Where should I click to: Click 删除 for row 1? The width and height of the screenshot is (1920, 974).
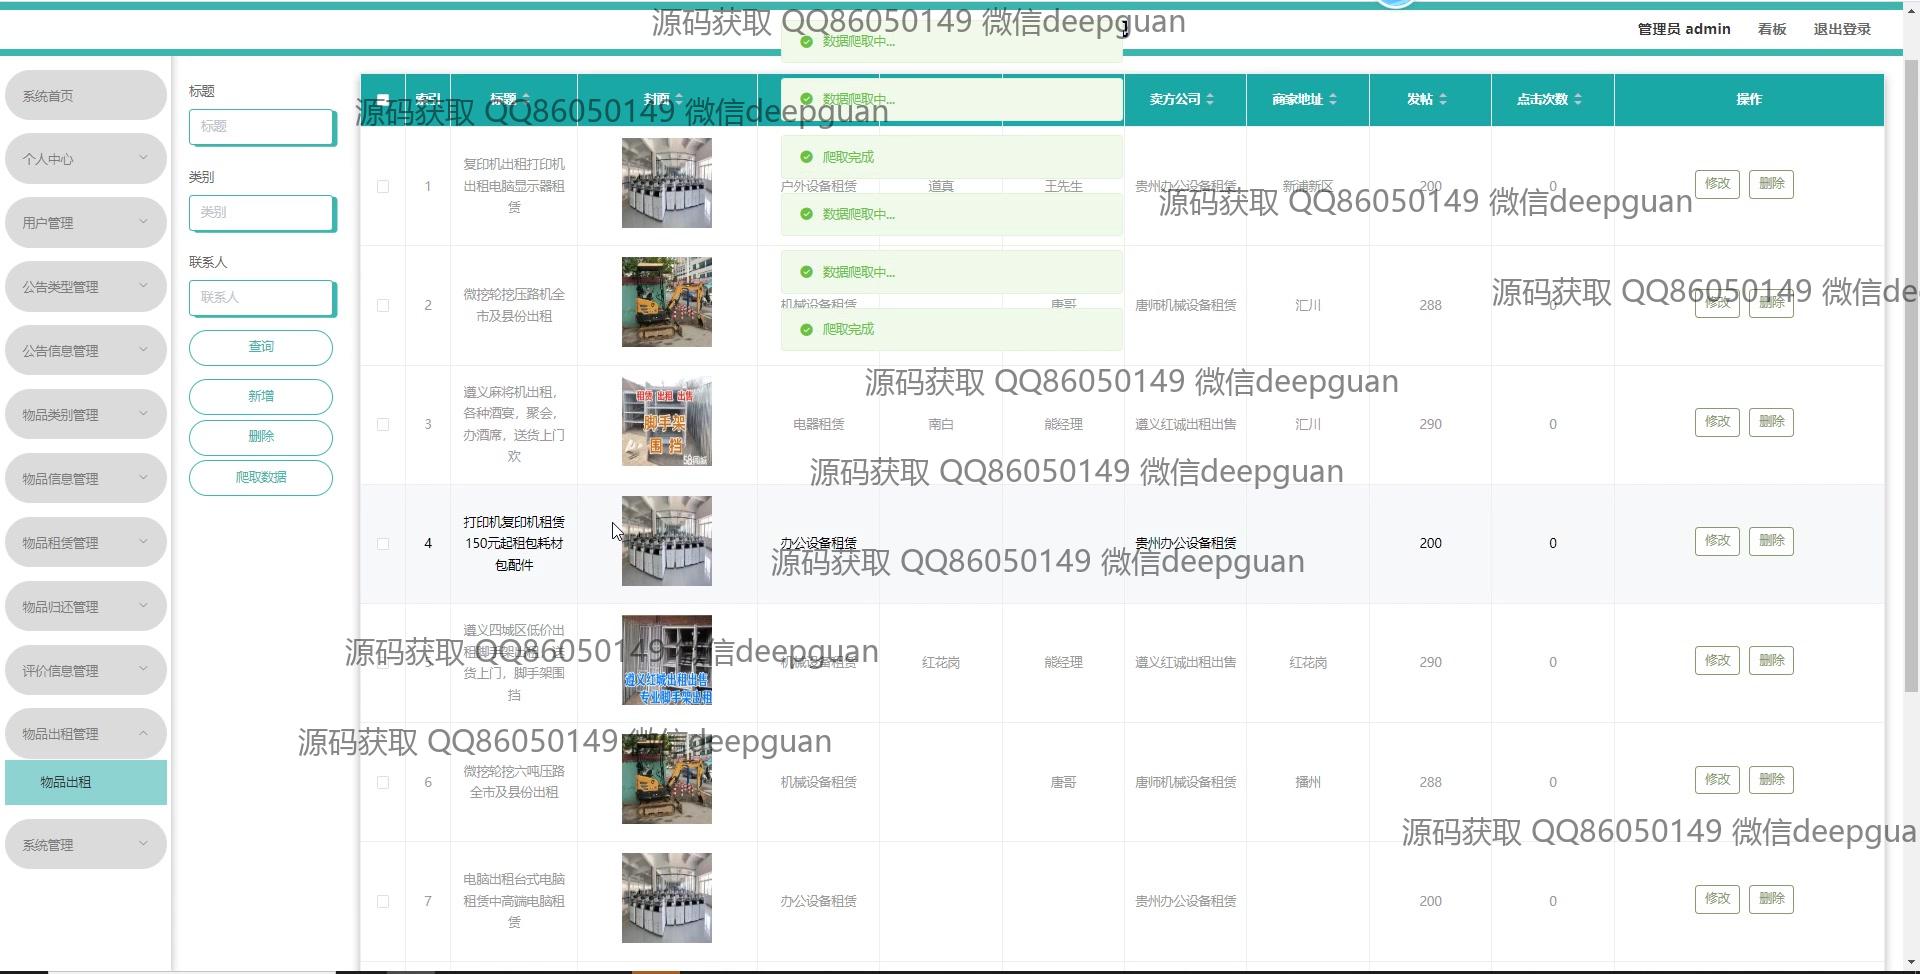tap(1771, 184)
